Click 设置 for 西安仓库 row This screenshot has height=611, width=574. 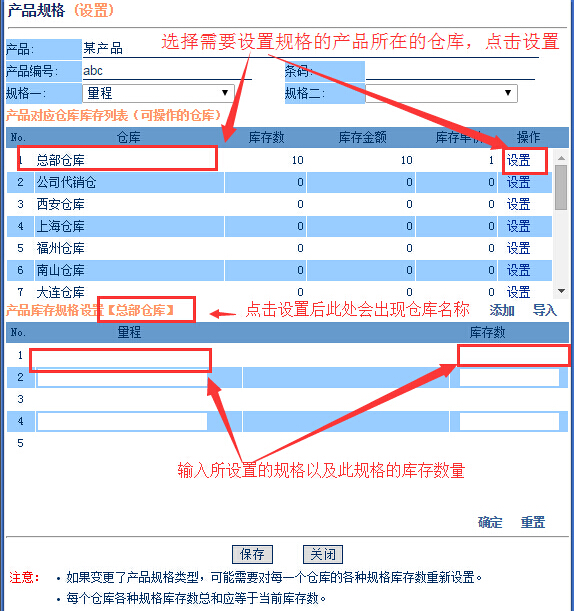tap(518, 204)
